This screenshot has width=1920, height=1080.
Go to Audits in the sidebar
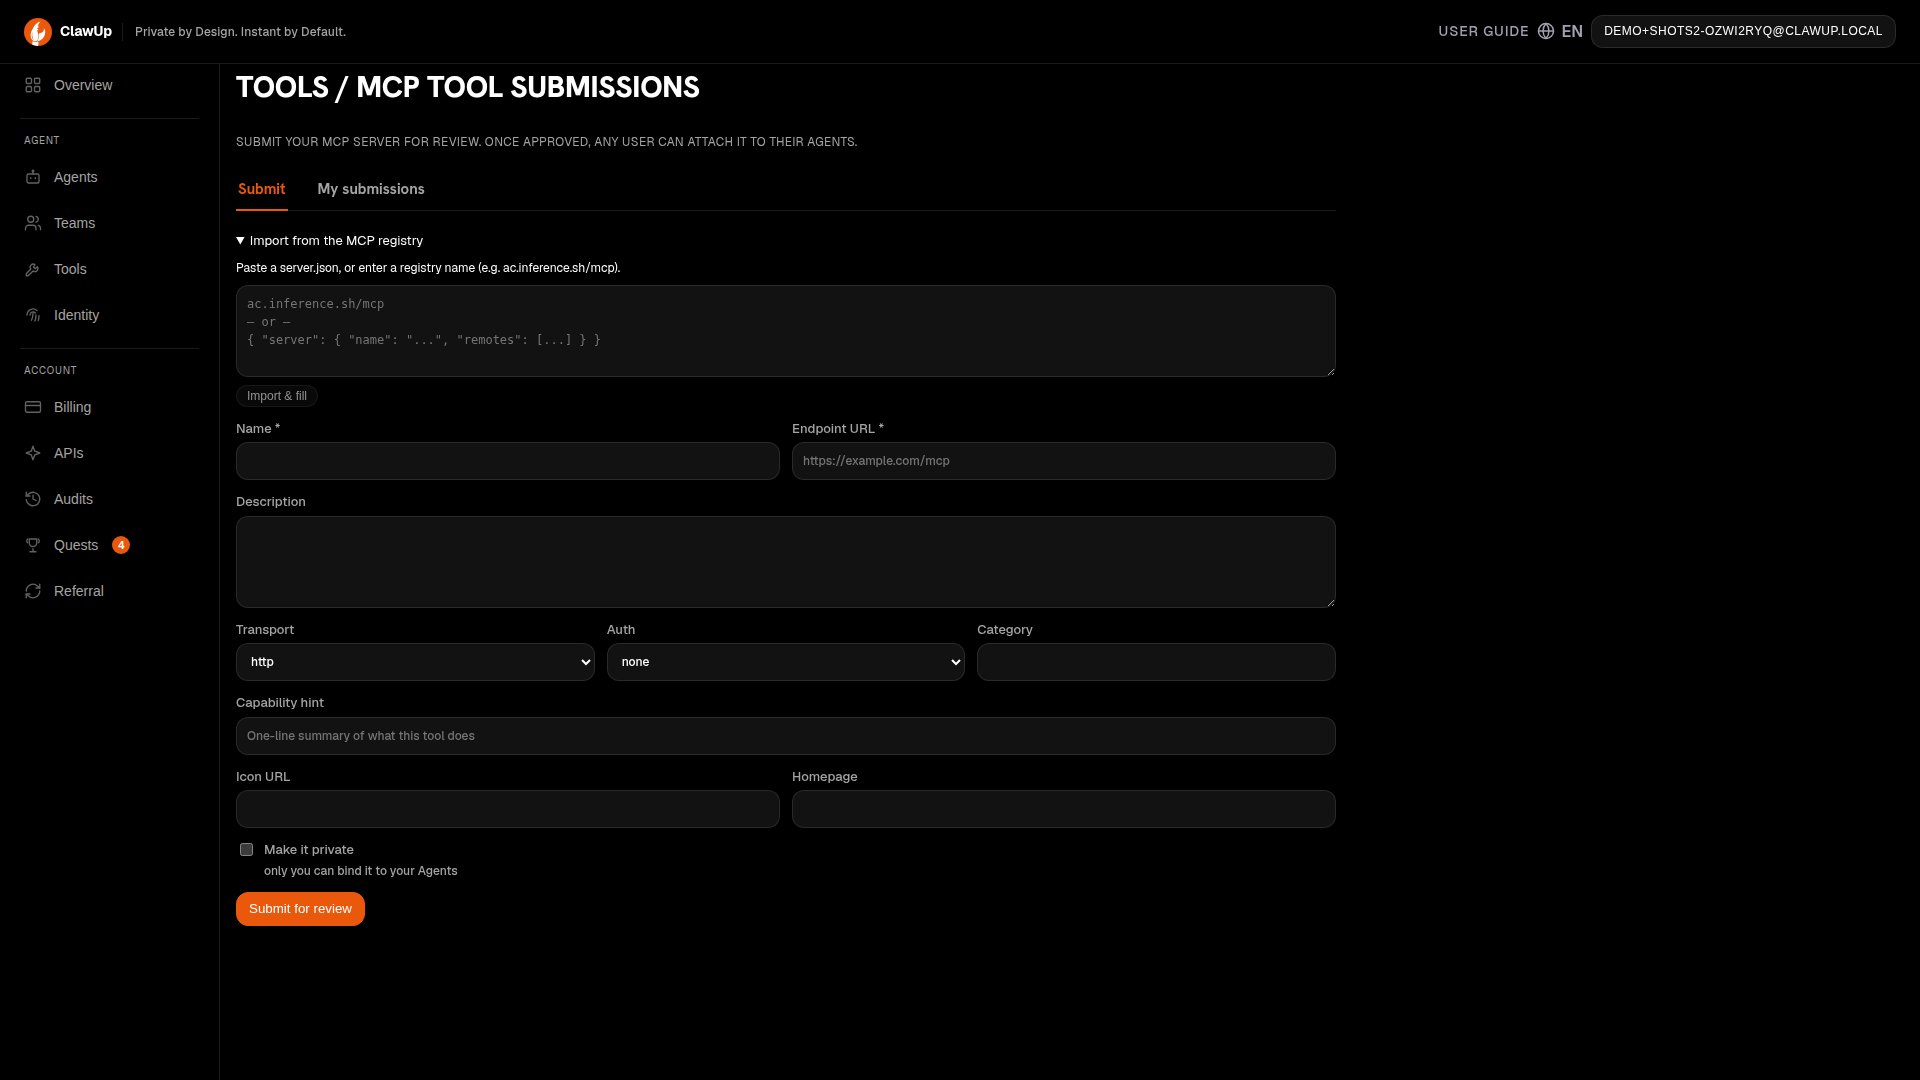(x=110, y=499)
